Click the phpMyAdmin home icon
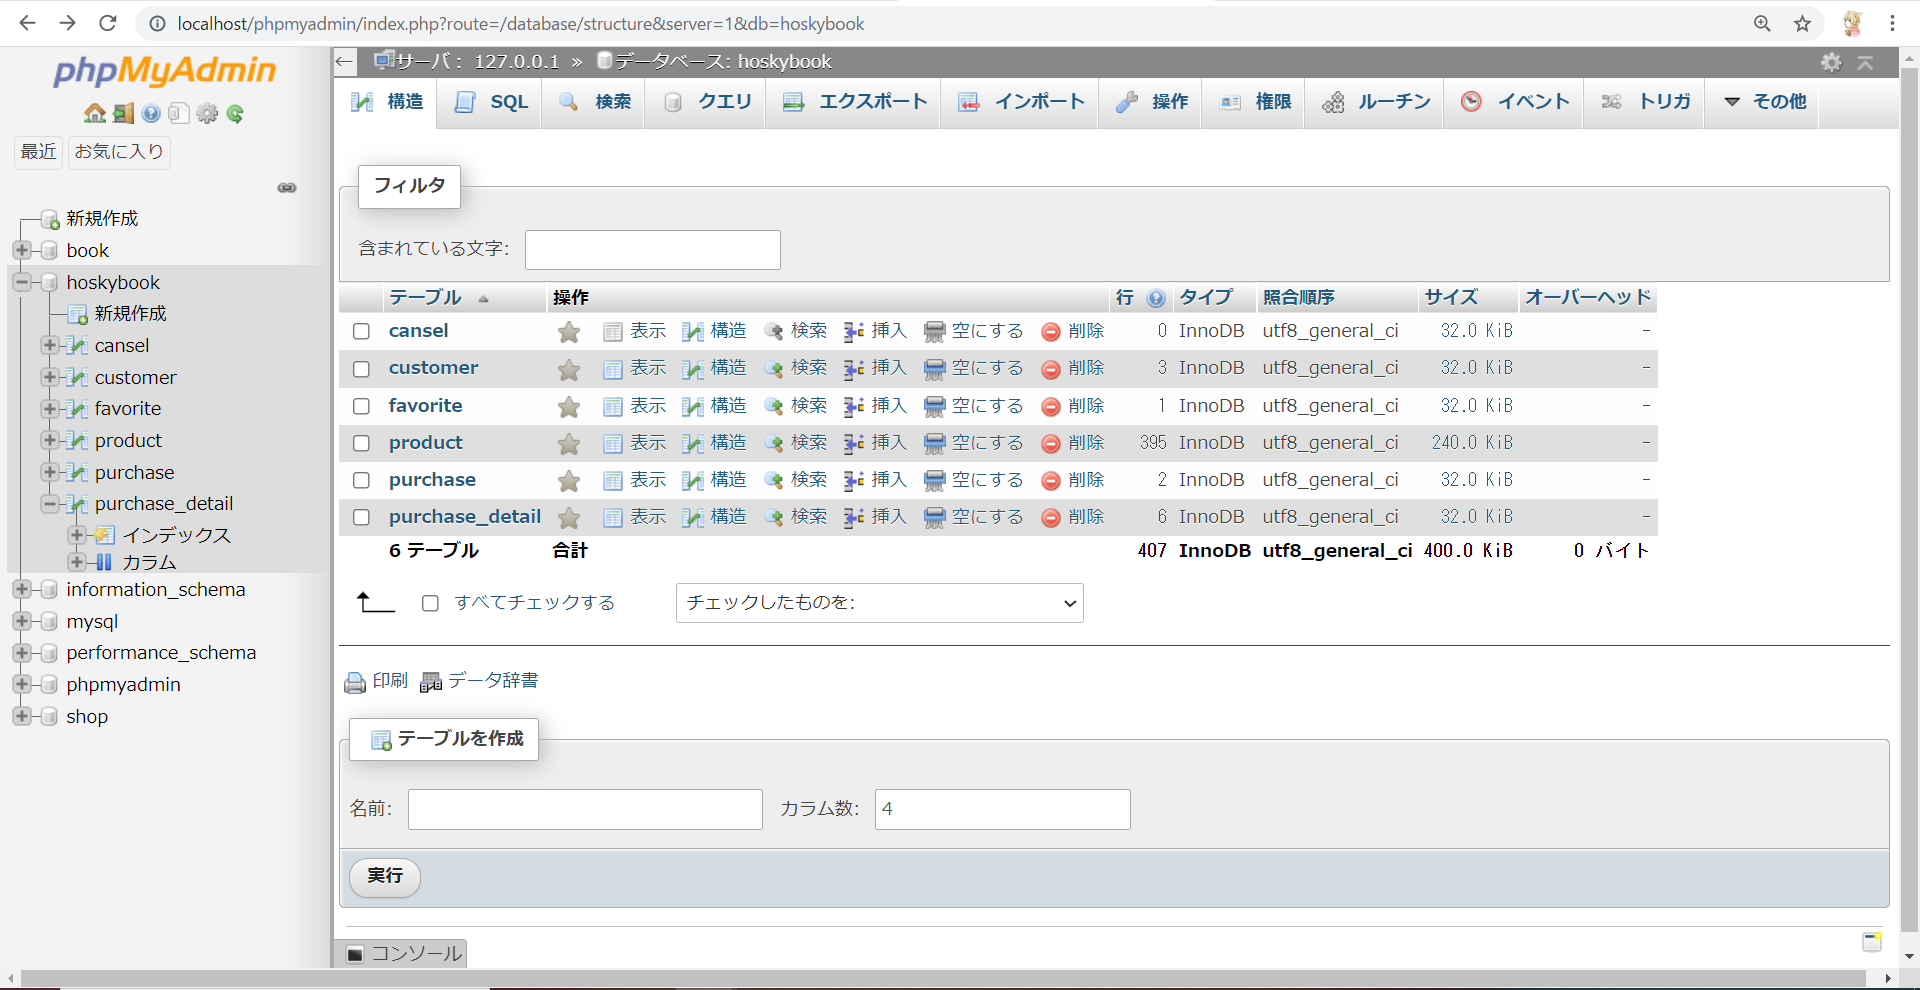Screen dimensions: 1920x990 [x=95, y=113]
